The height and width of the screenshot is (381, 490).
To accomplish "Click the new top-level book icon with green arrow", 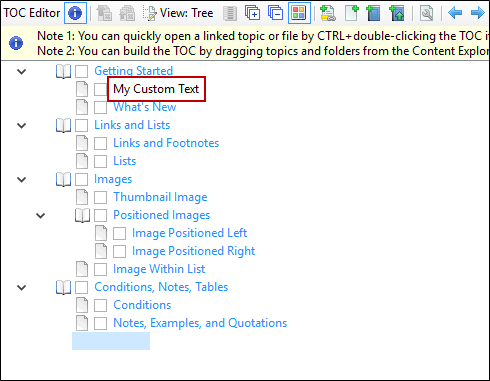I will click(397, 13).
